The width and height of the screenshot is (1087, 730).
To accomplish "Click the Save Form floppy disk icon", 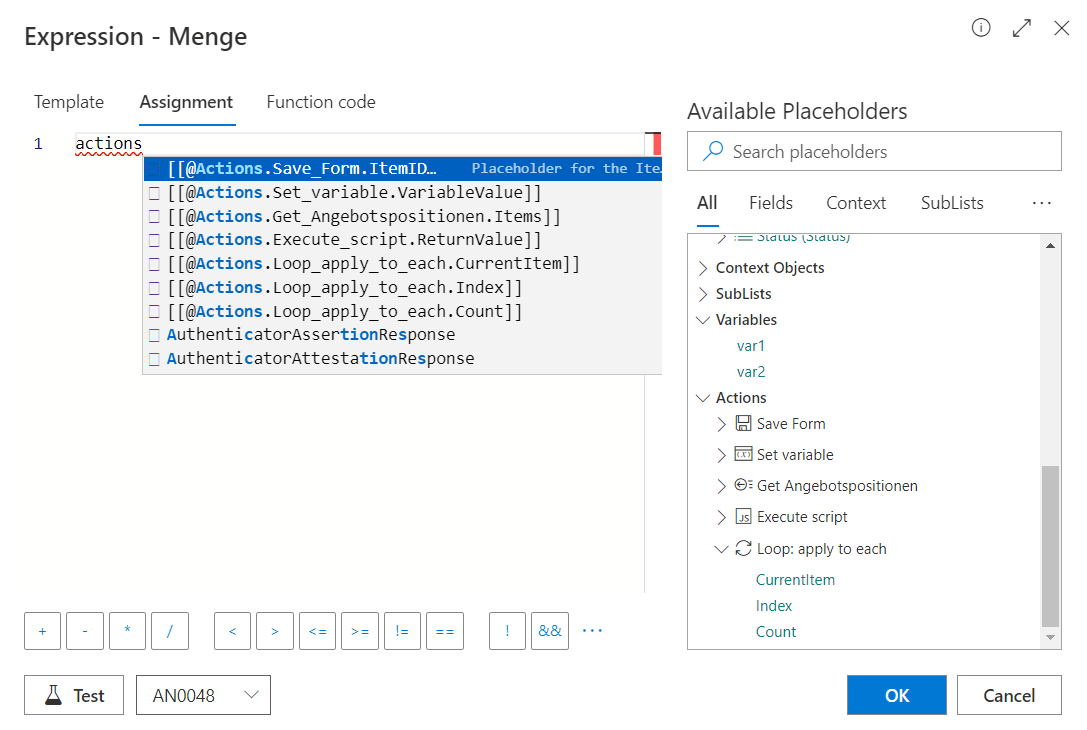I will coord(743,423).
